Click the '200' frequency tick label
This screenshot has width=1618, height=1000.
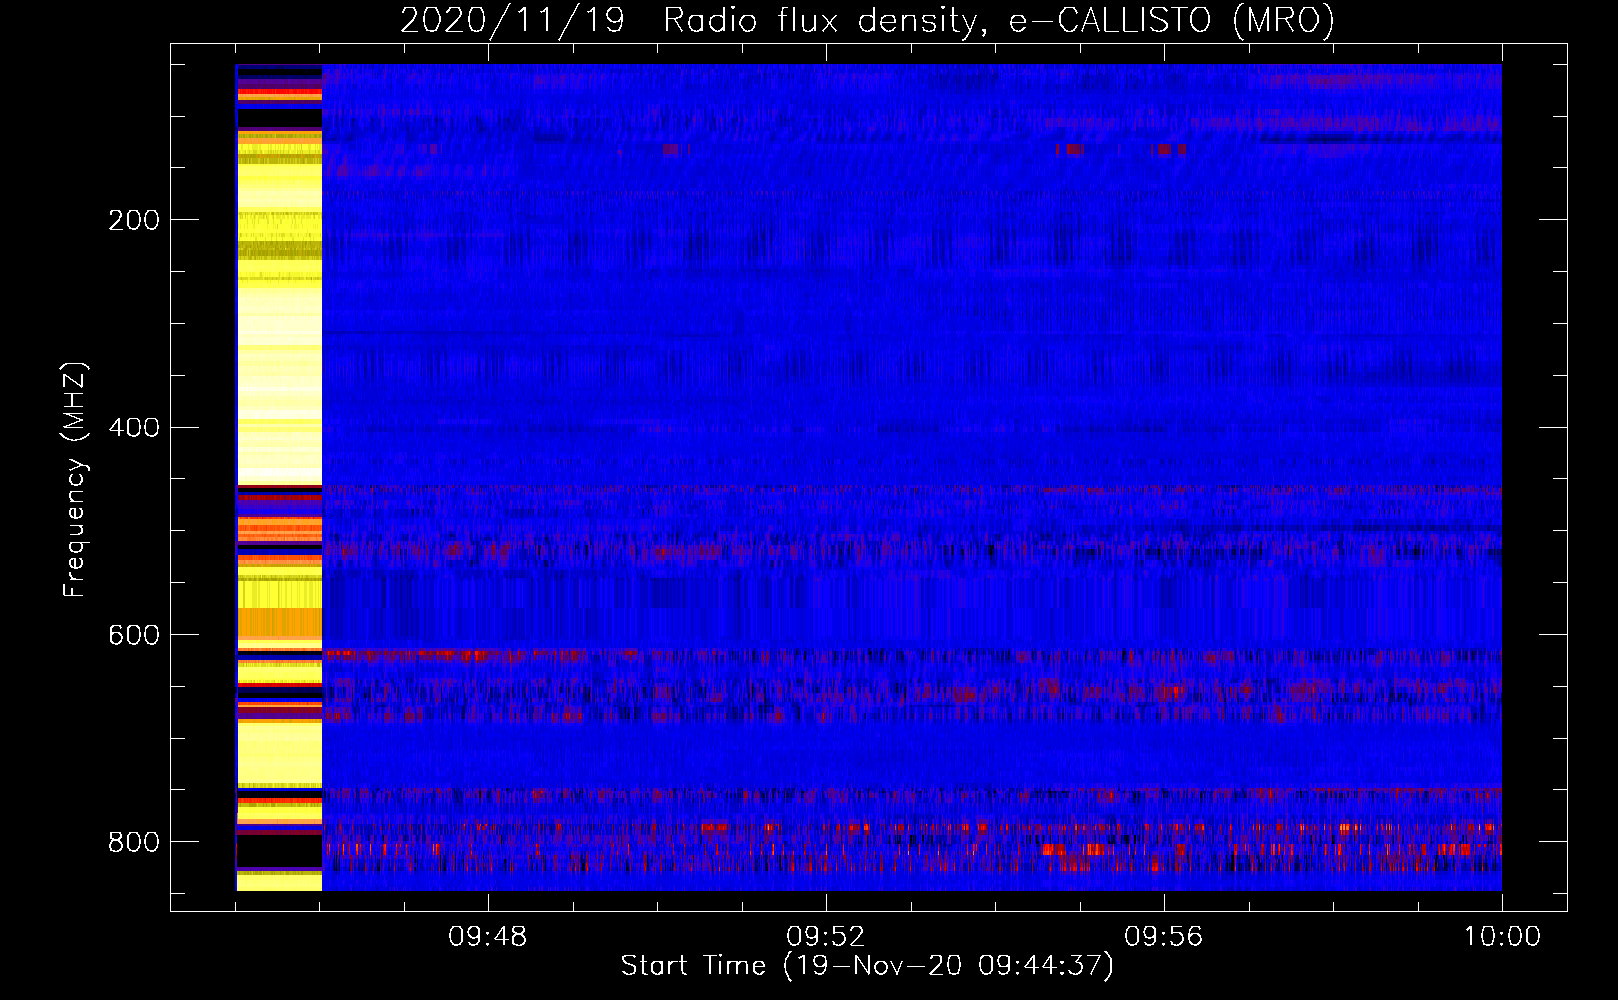(x=134, y=220)
